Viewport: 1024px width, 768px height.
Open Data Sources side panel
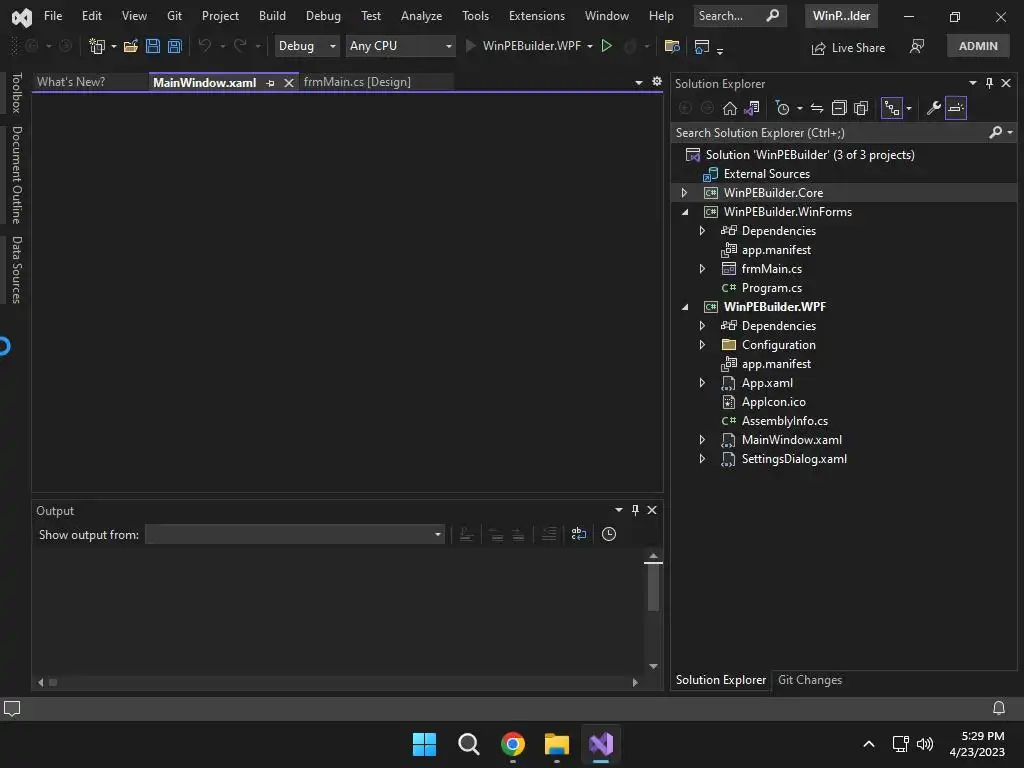(17, 270)
